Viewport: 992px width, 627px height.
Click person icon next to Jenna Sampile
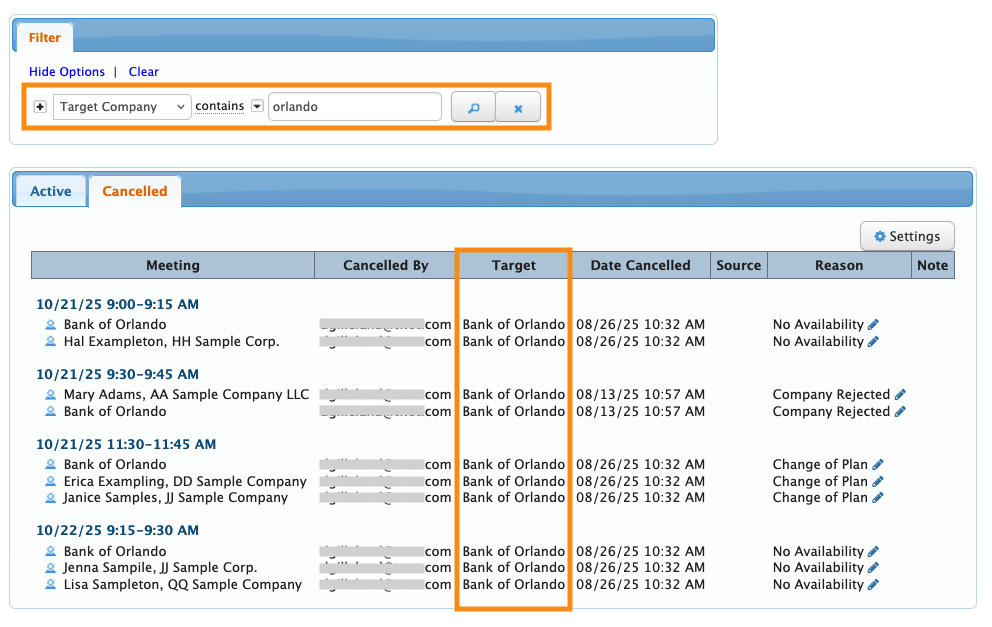pyautogui.click(x=51, y=568)
